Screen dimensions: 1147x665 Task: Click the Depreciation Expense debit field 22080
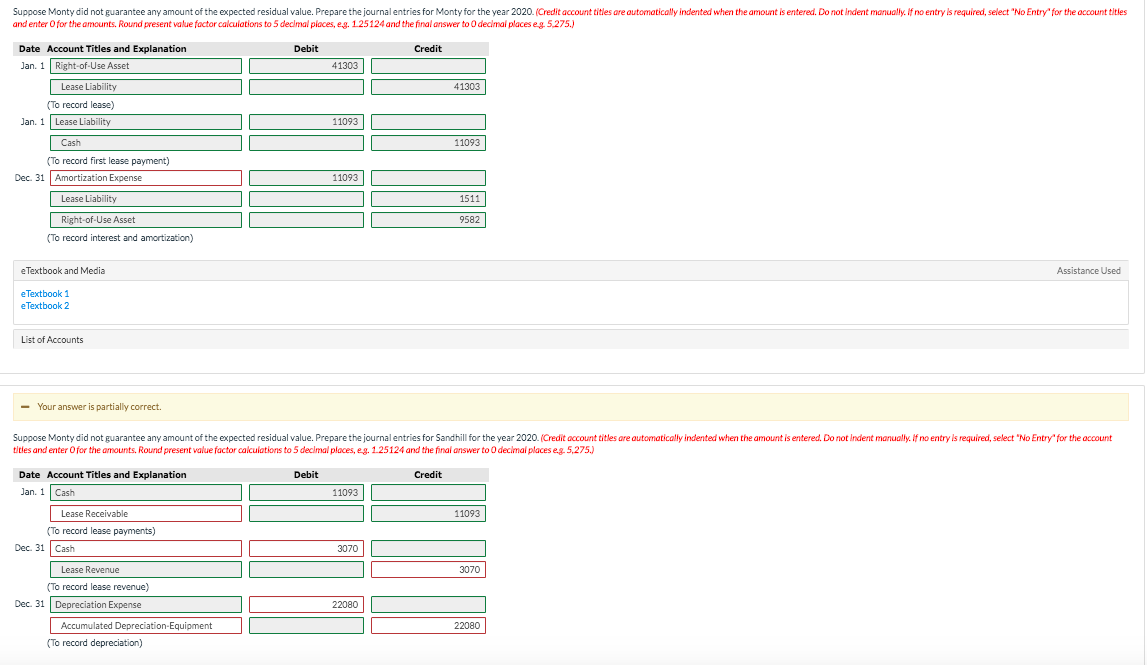coord(306,605)
